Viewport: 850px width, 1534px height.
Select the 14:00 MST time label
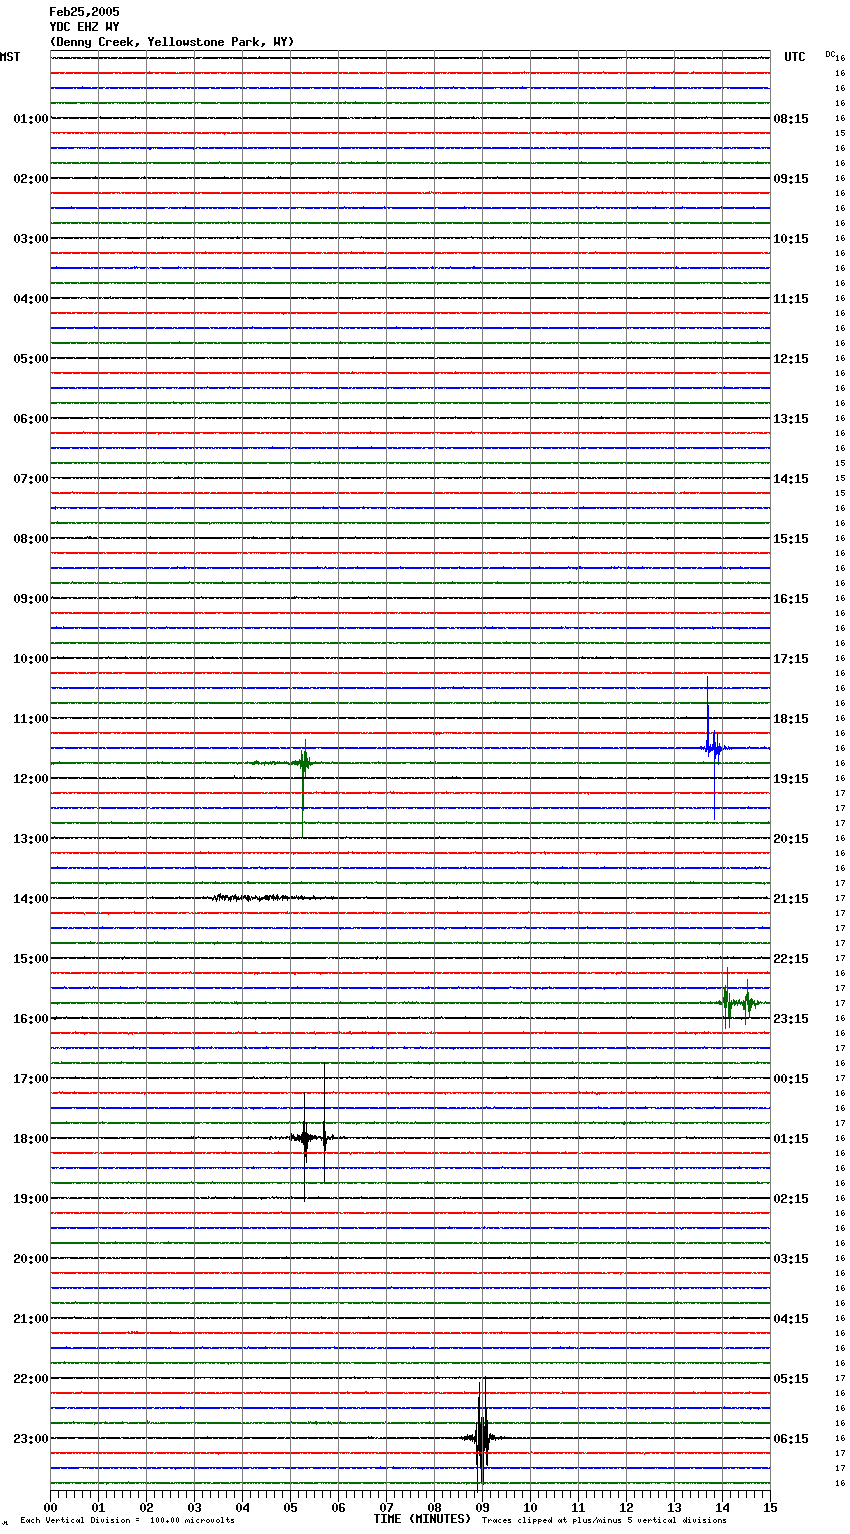30,899
